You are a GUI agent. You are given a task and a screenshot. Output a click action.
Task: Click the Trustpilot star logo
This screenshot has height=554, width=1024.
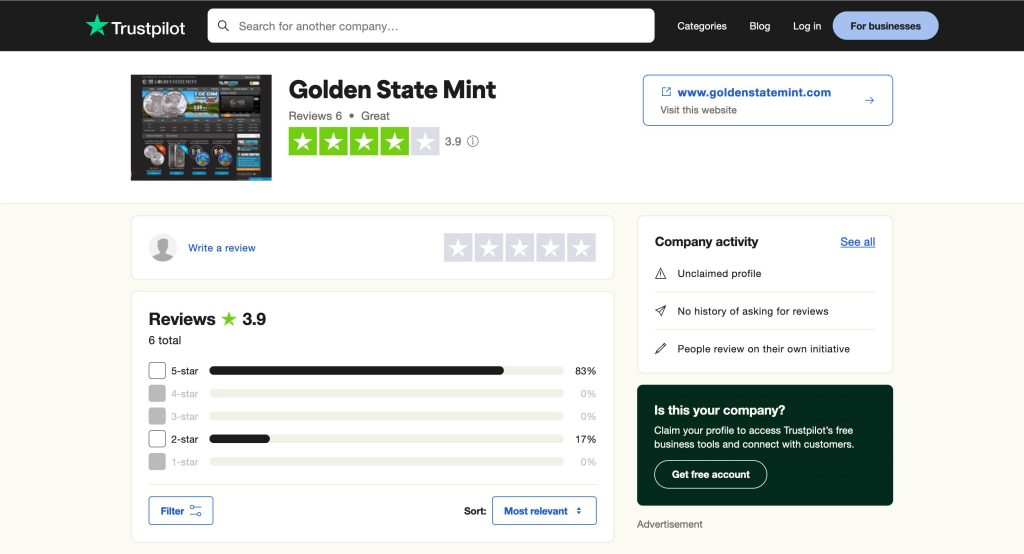click(97, 26)
